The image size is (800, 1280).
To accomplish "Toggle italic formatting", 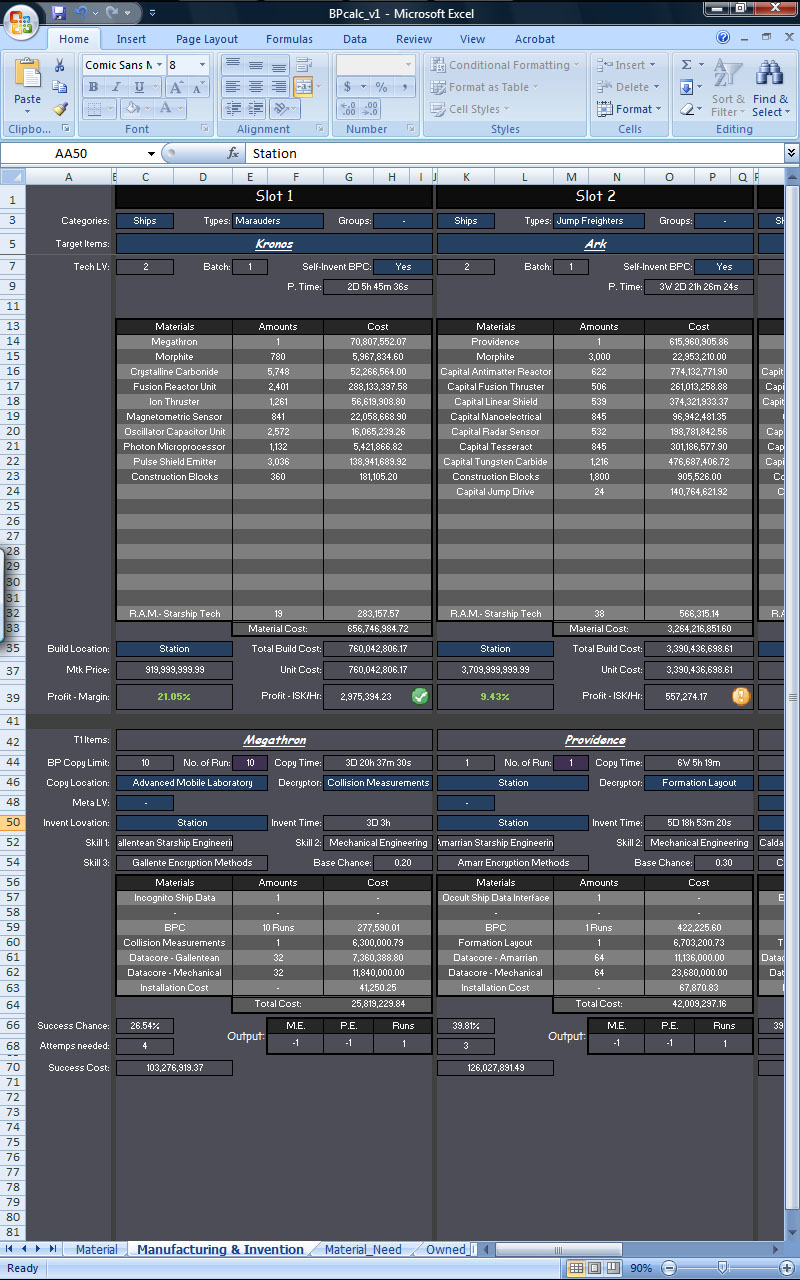I will coord(114,87).
